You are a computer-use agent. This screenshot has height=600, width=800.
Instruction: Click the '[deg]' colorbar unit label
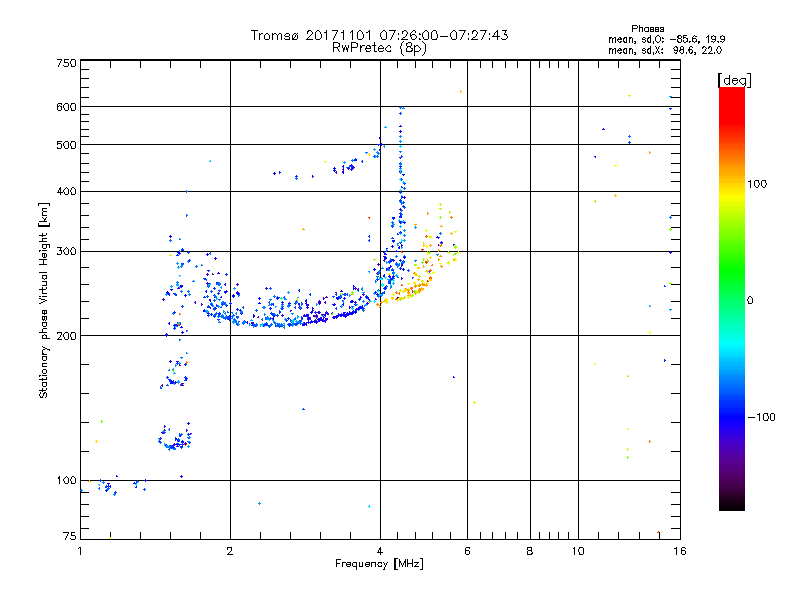pos(734,80)
